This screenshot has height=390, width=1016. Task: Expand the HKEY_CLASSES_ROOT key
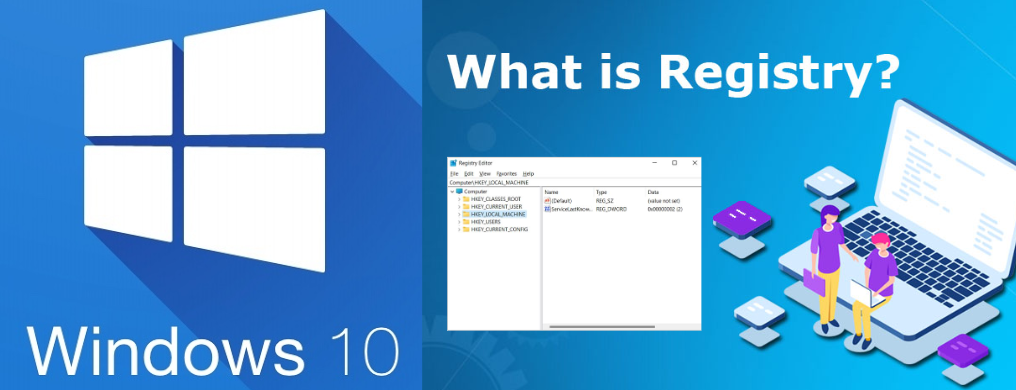click(459, 199)
